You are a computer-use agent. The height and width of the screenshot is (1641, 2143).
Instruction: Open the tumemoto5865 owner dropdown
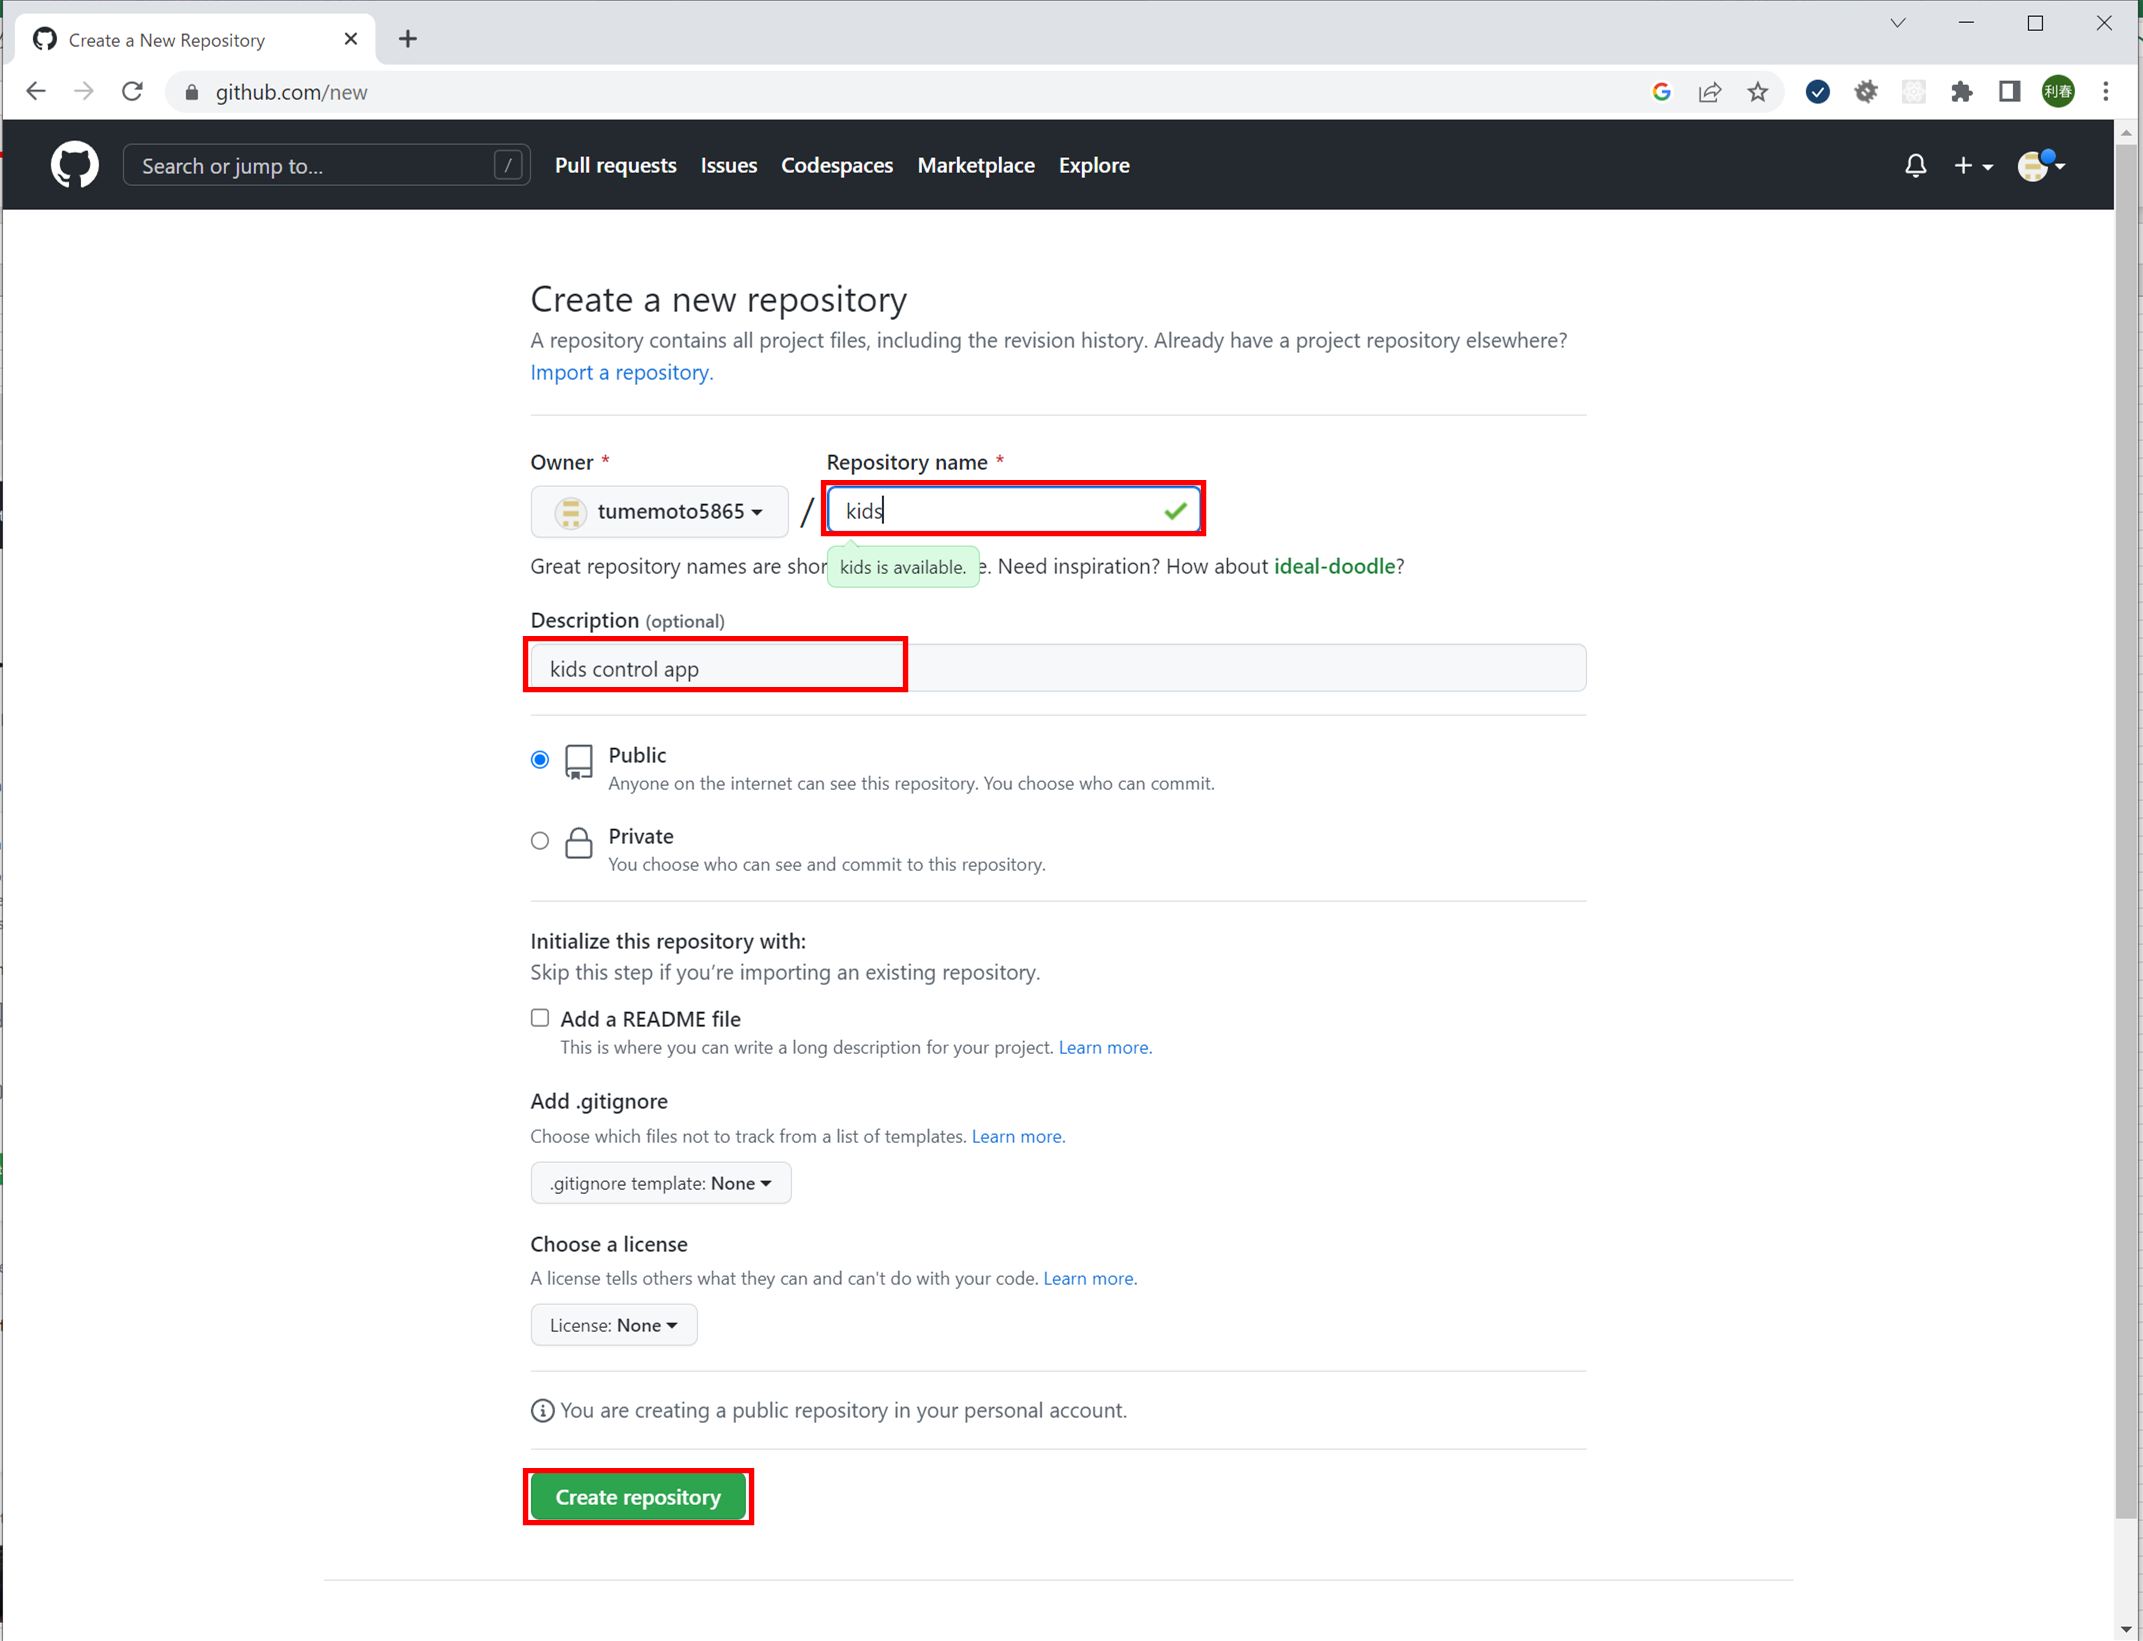(659, 511)
